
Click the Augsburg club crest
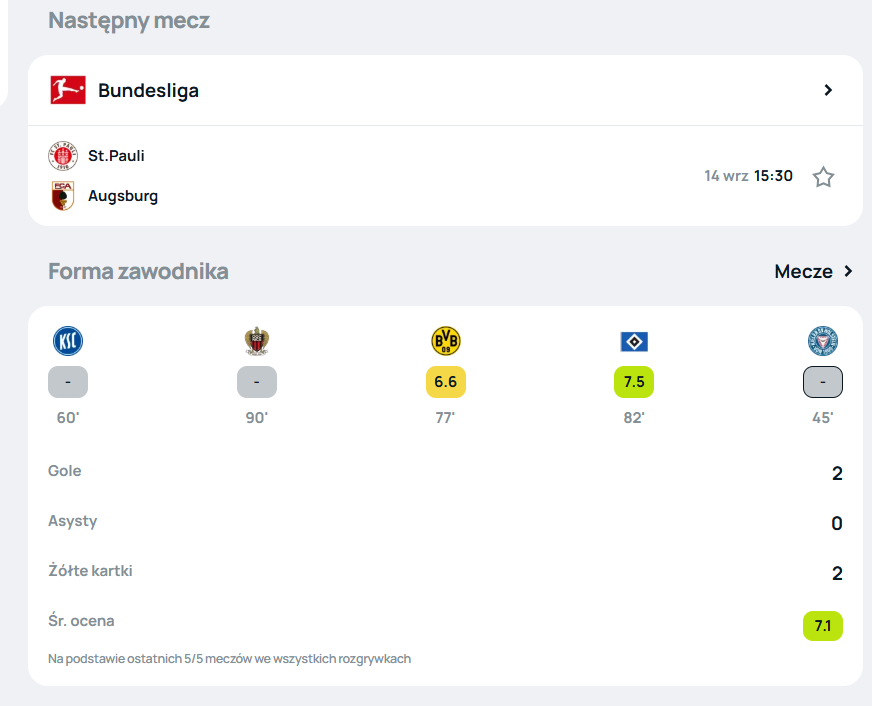(63, 196)
